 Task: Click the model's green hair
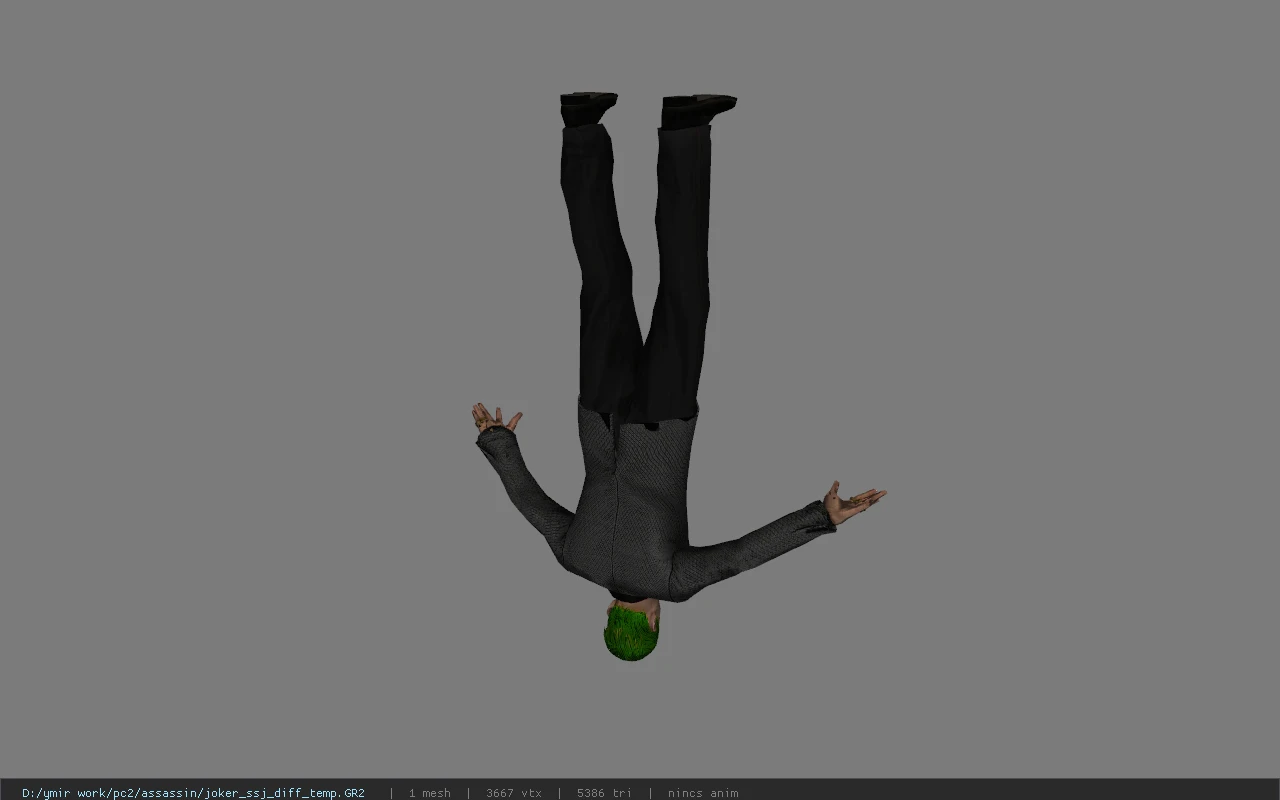[x=630, y=634]
